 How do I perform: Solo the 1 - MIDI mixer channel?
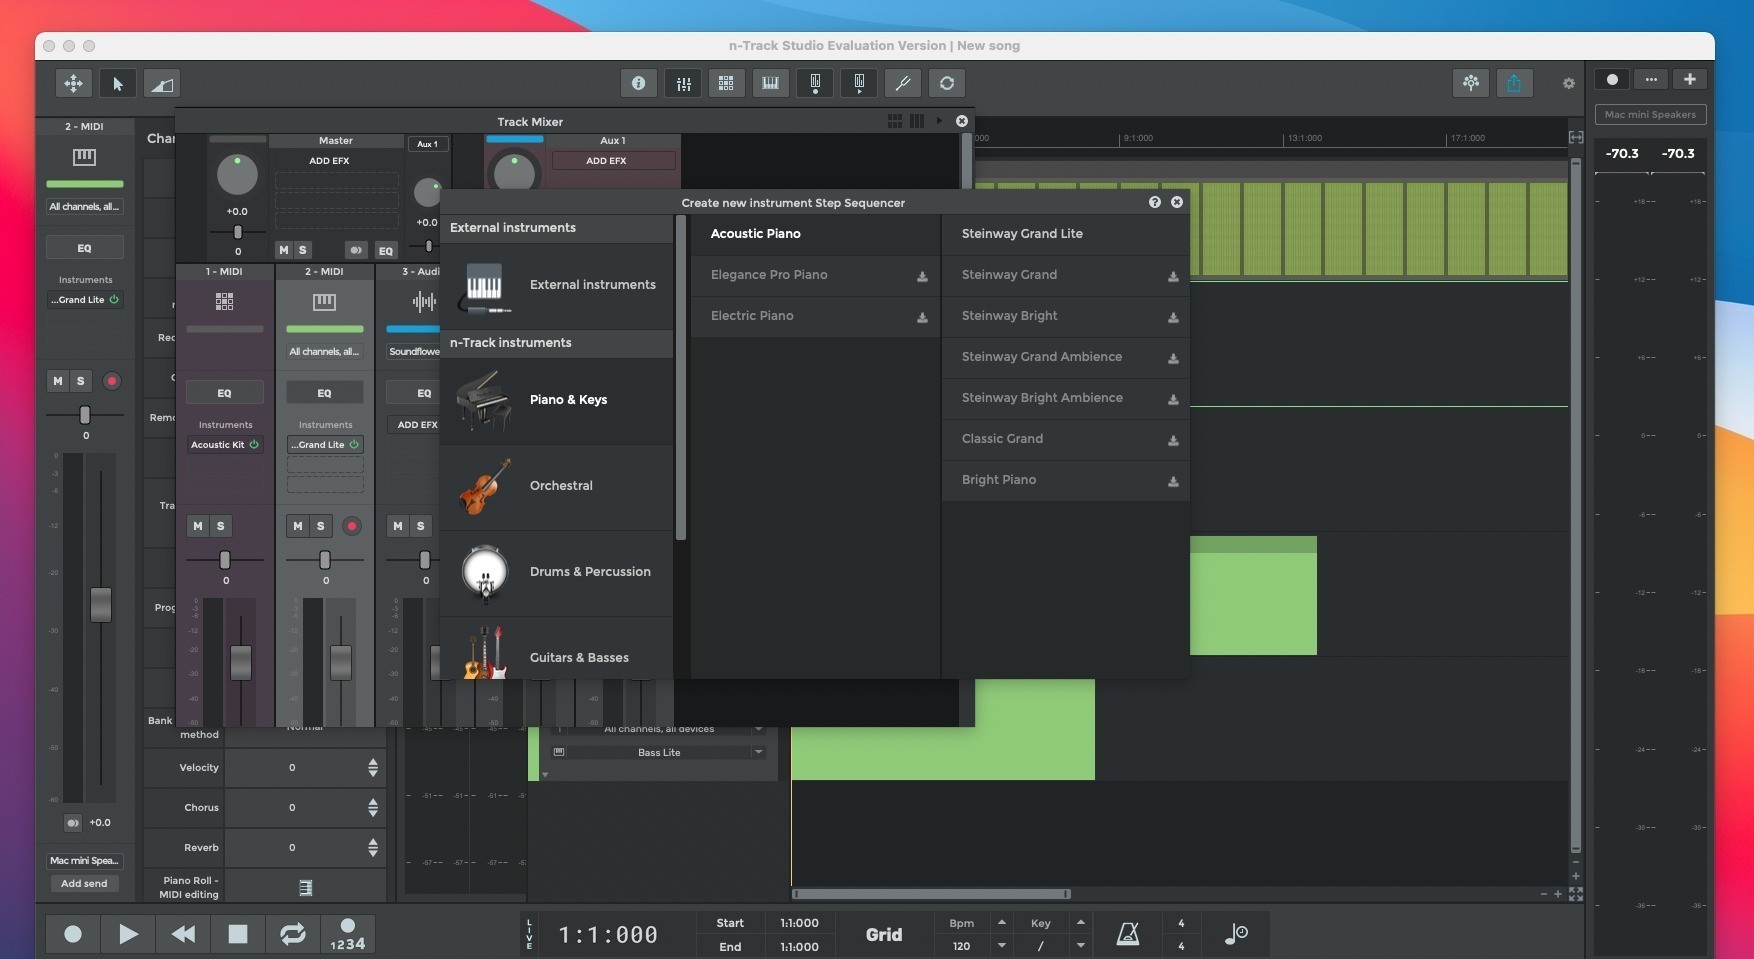coord(221,526)
